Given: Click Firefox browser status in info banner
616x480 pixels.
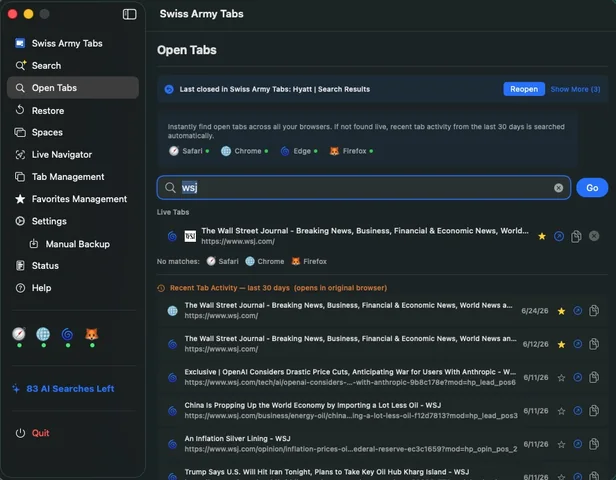Looking at the screenshot, I should click(351, 151).
